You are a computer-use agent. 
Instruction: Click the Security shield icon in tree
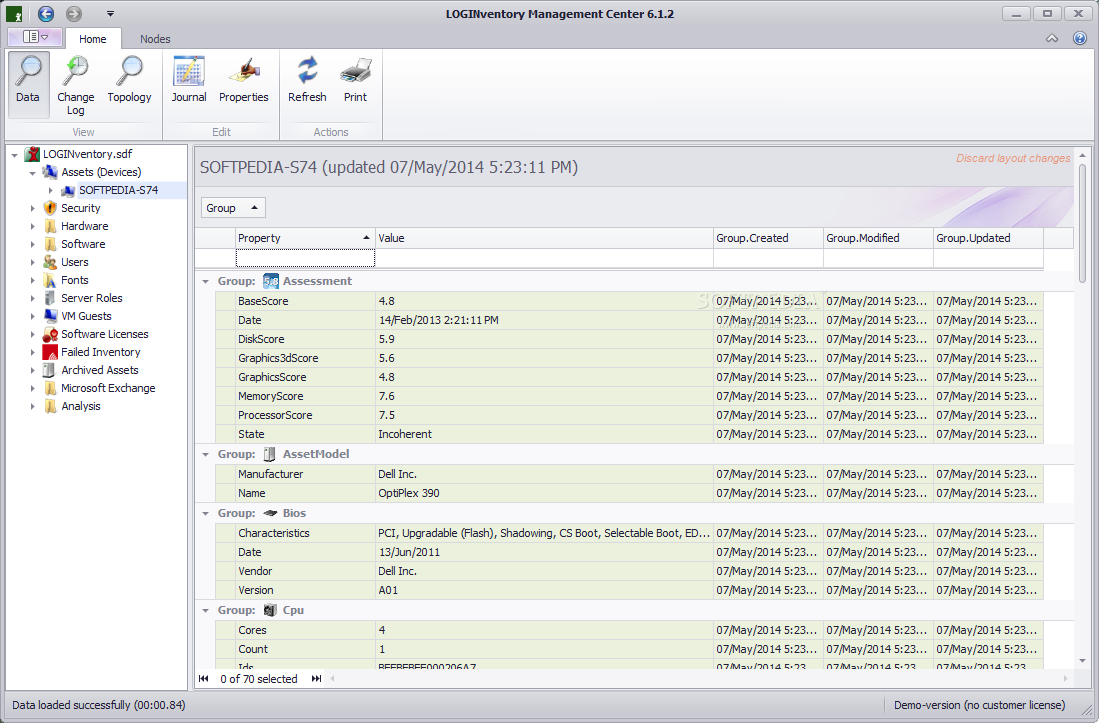[x=50, y=208]
